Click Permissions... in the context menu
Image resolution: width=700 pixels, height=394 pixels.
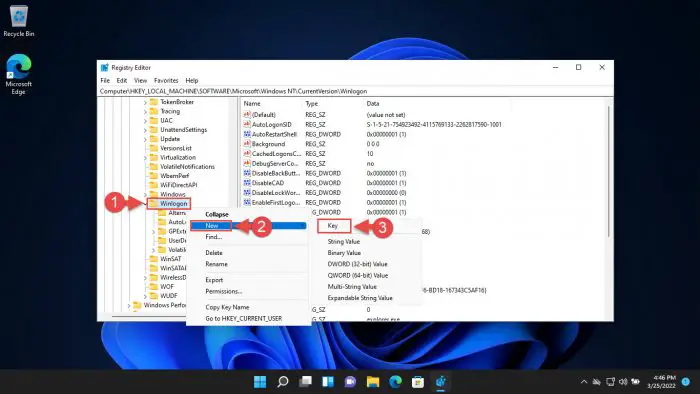[x=224, y=291]
